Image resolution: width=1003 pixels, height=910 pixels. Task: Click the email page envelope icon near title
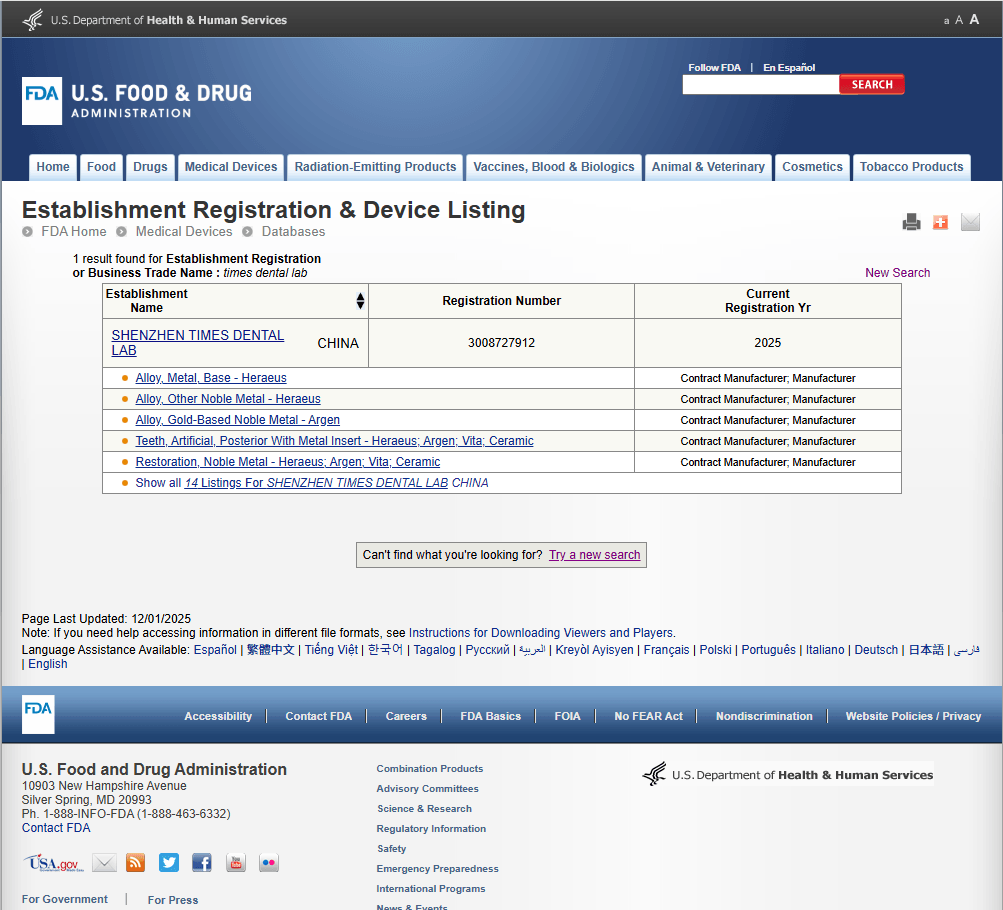[x=970, y=222]
